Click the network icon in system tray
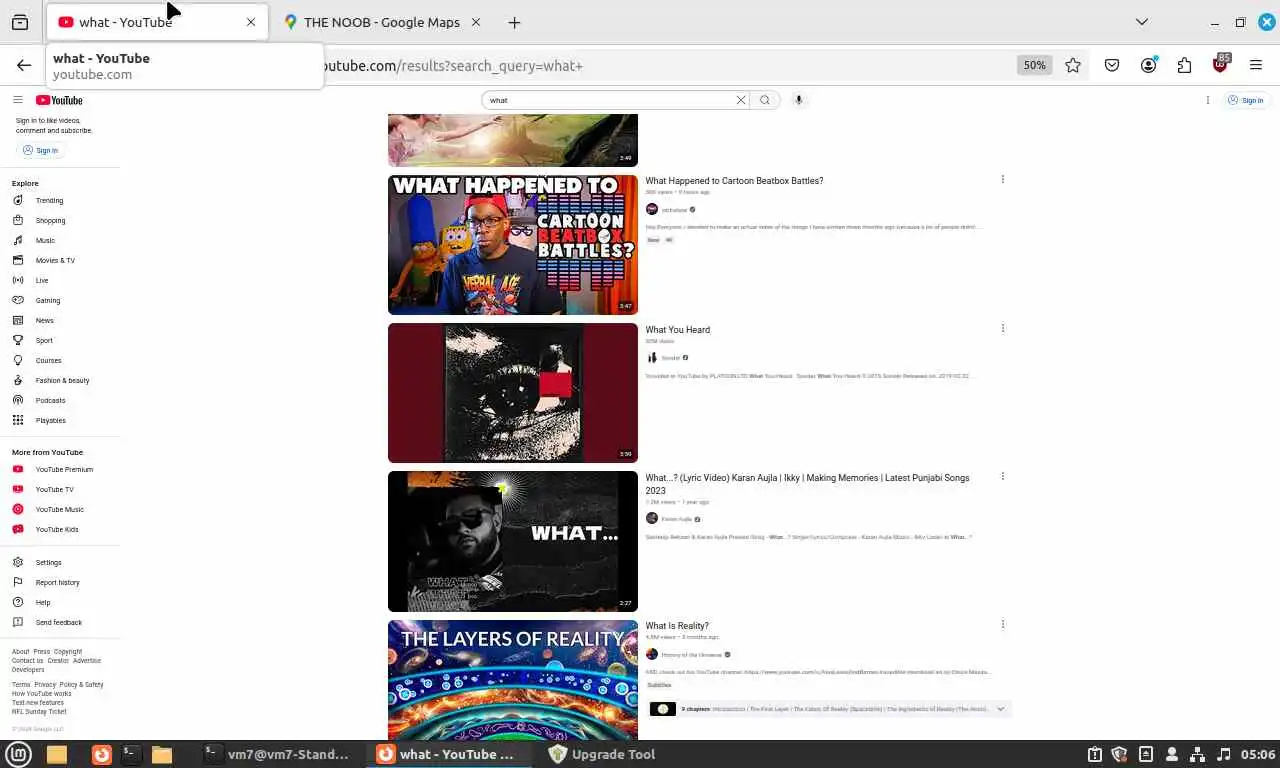The image size is (1280, 768). coord(1198,754)
